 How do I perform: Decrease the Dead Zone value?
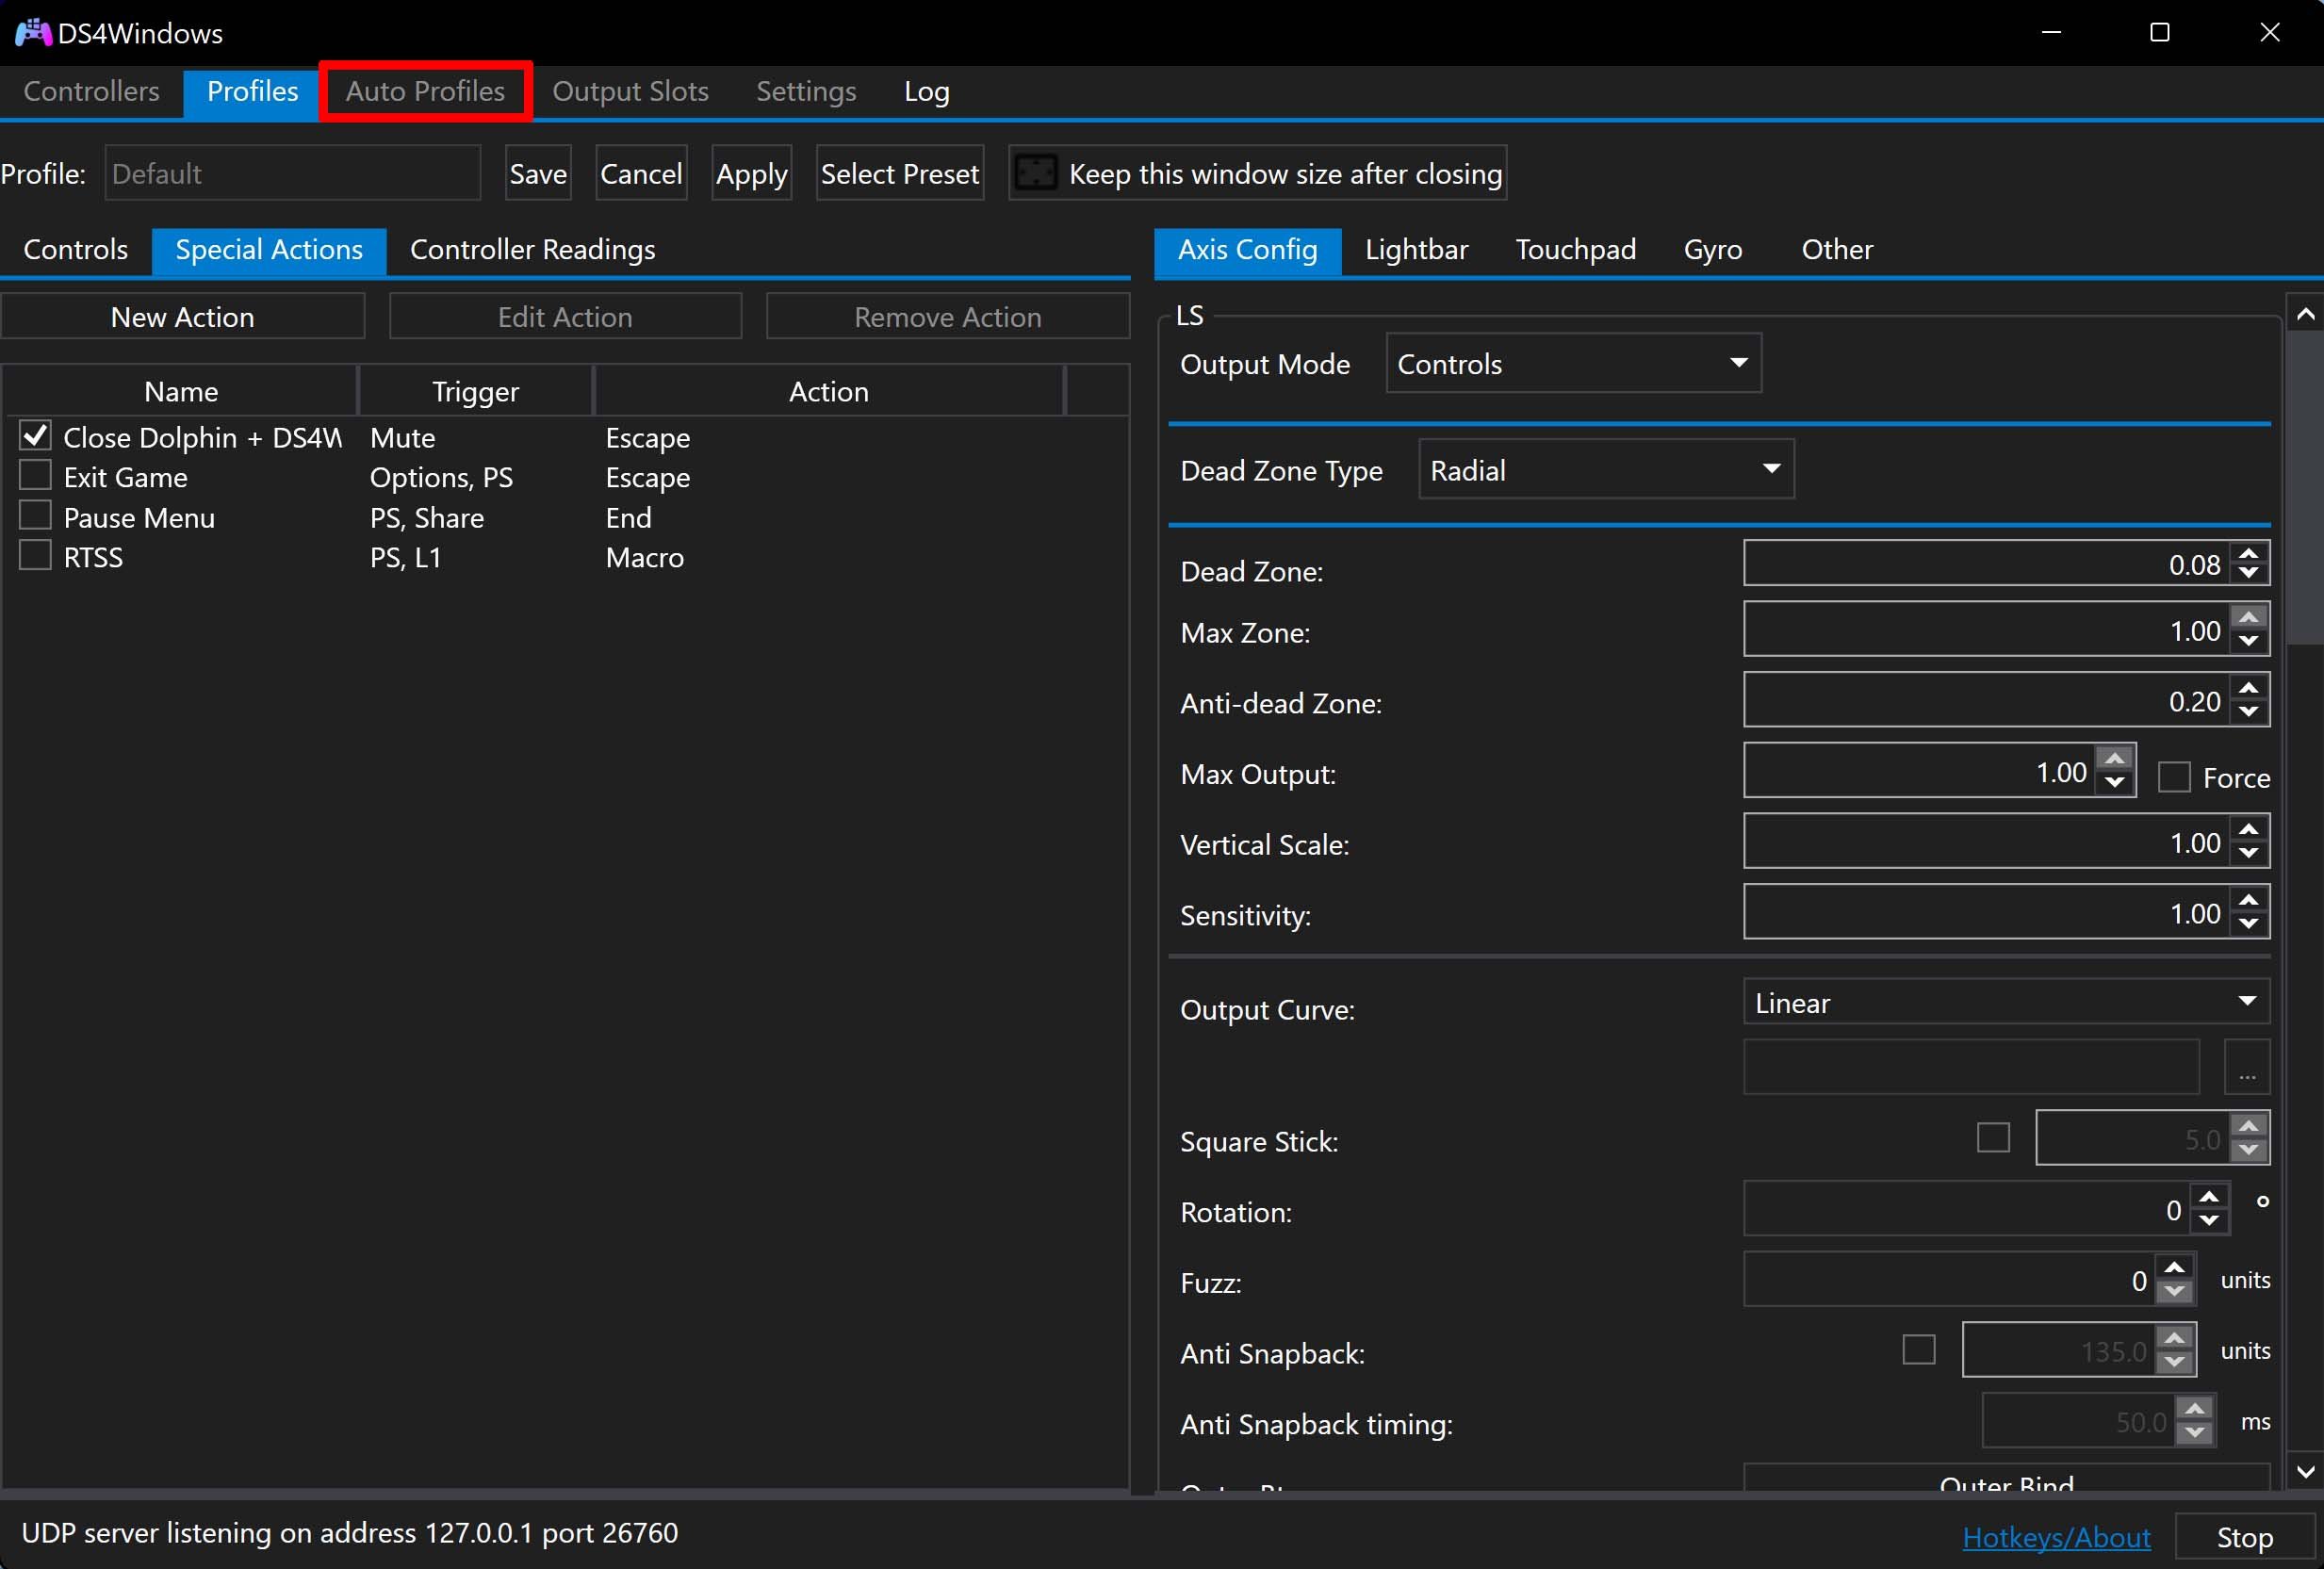2248,574
